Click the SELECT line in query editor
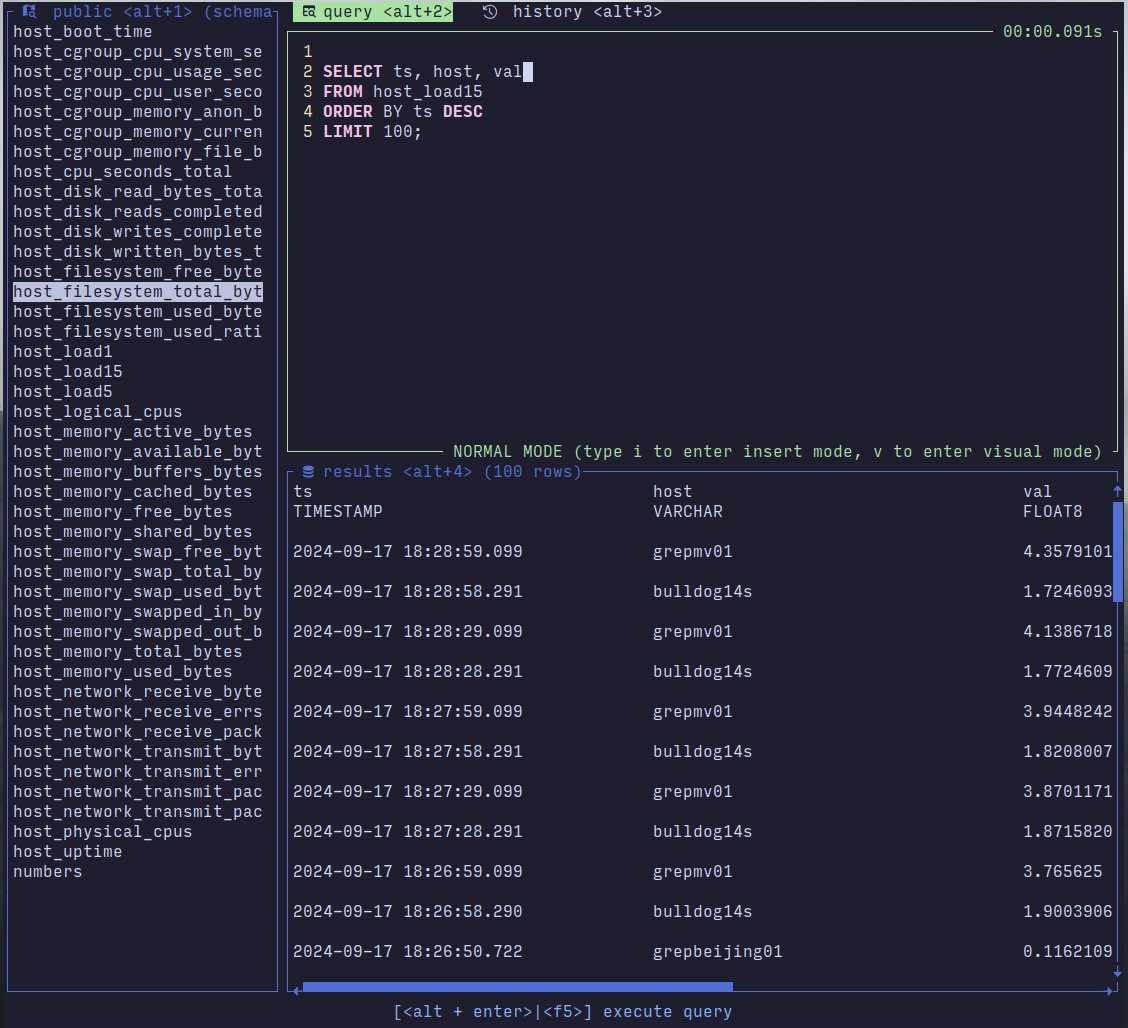This screenshot has width=1128, height=1028. [x=422, y=72]
